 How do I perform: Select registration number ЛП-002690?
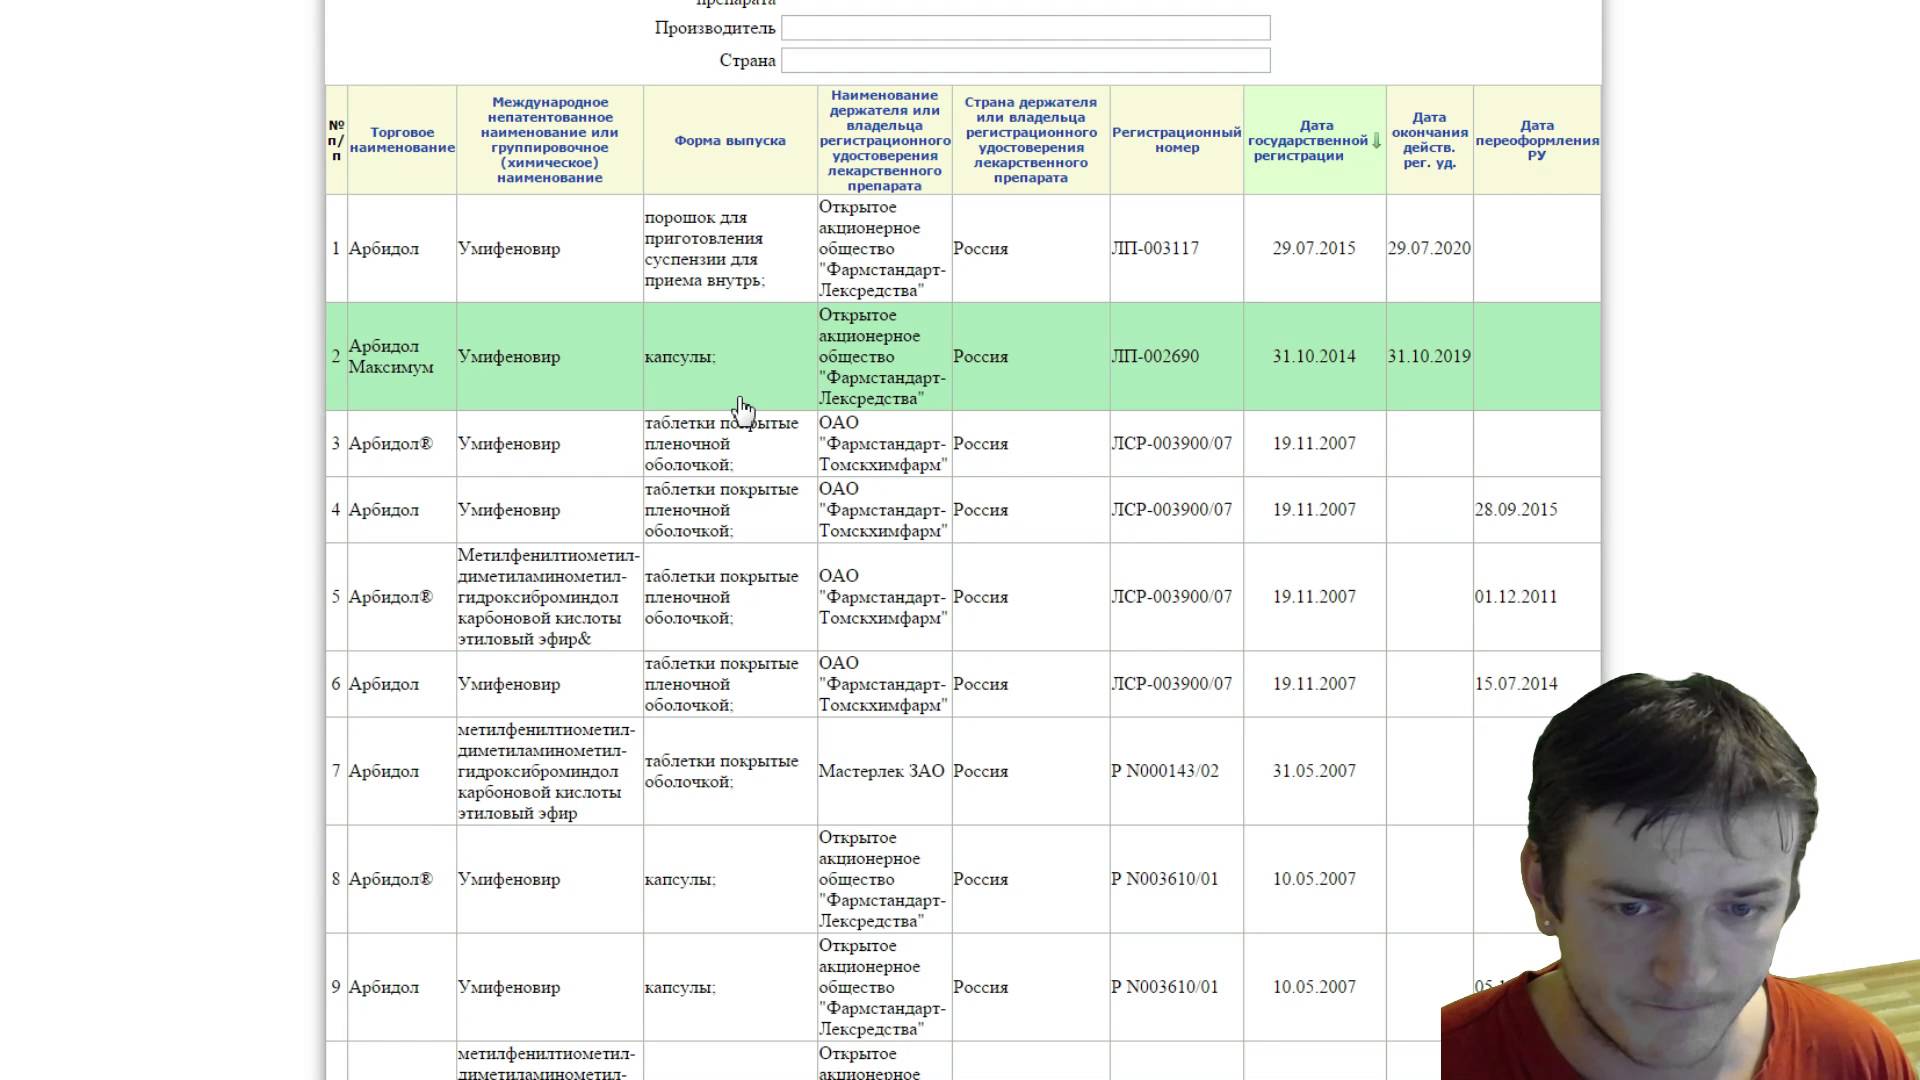[x=1155, y=356]
